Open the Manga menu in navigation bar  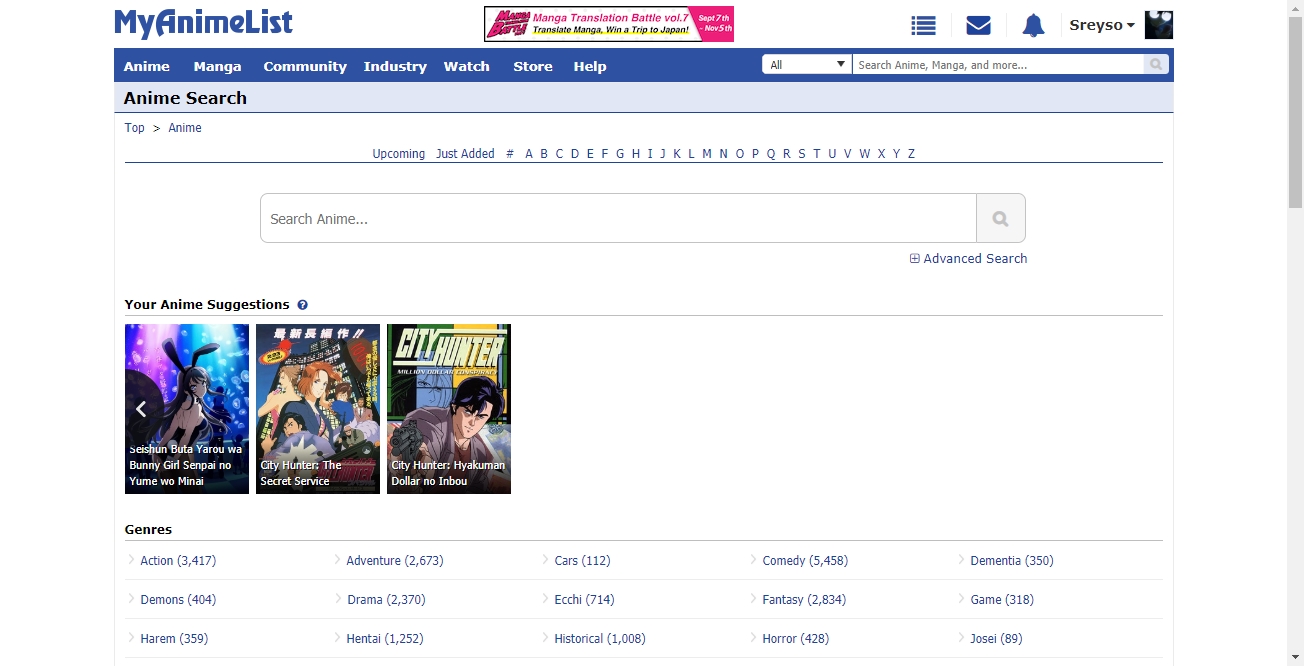[x=217, y=67]
